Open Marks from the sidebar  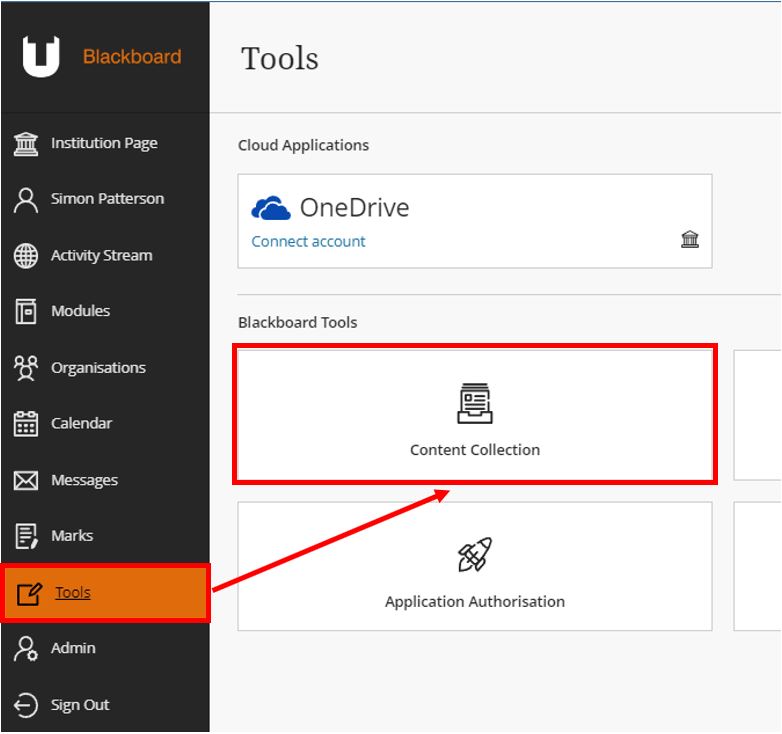point(105,536)
